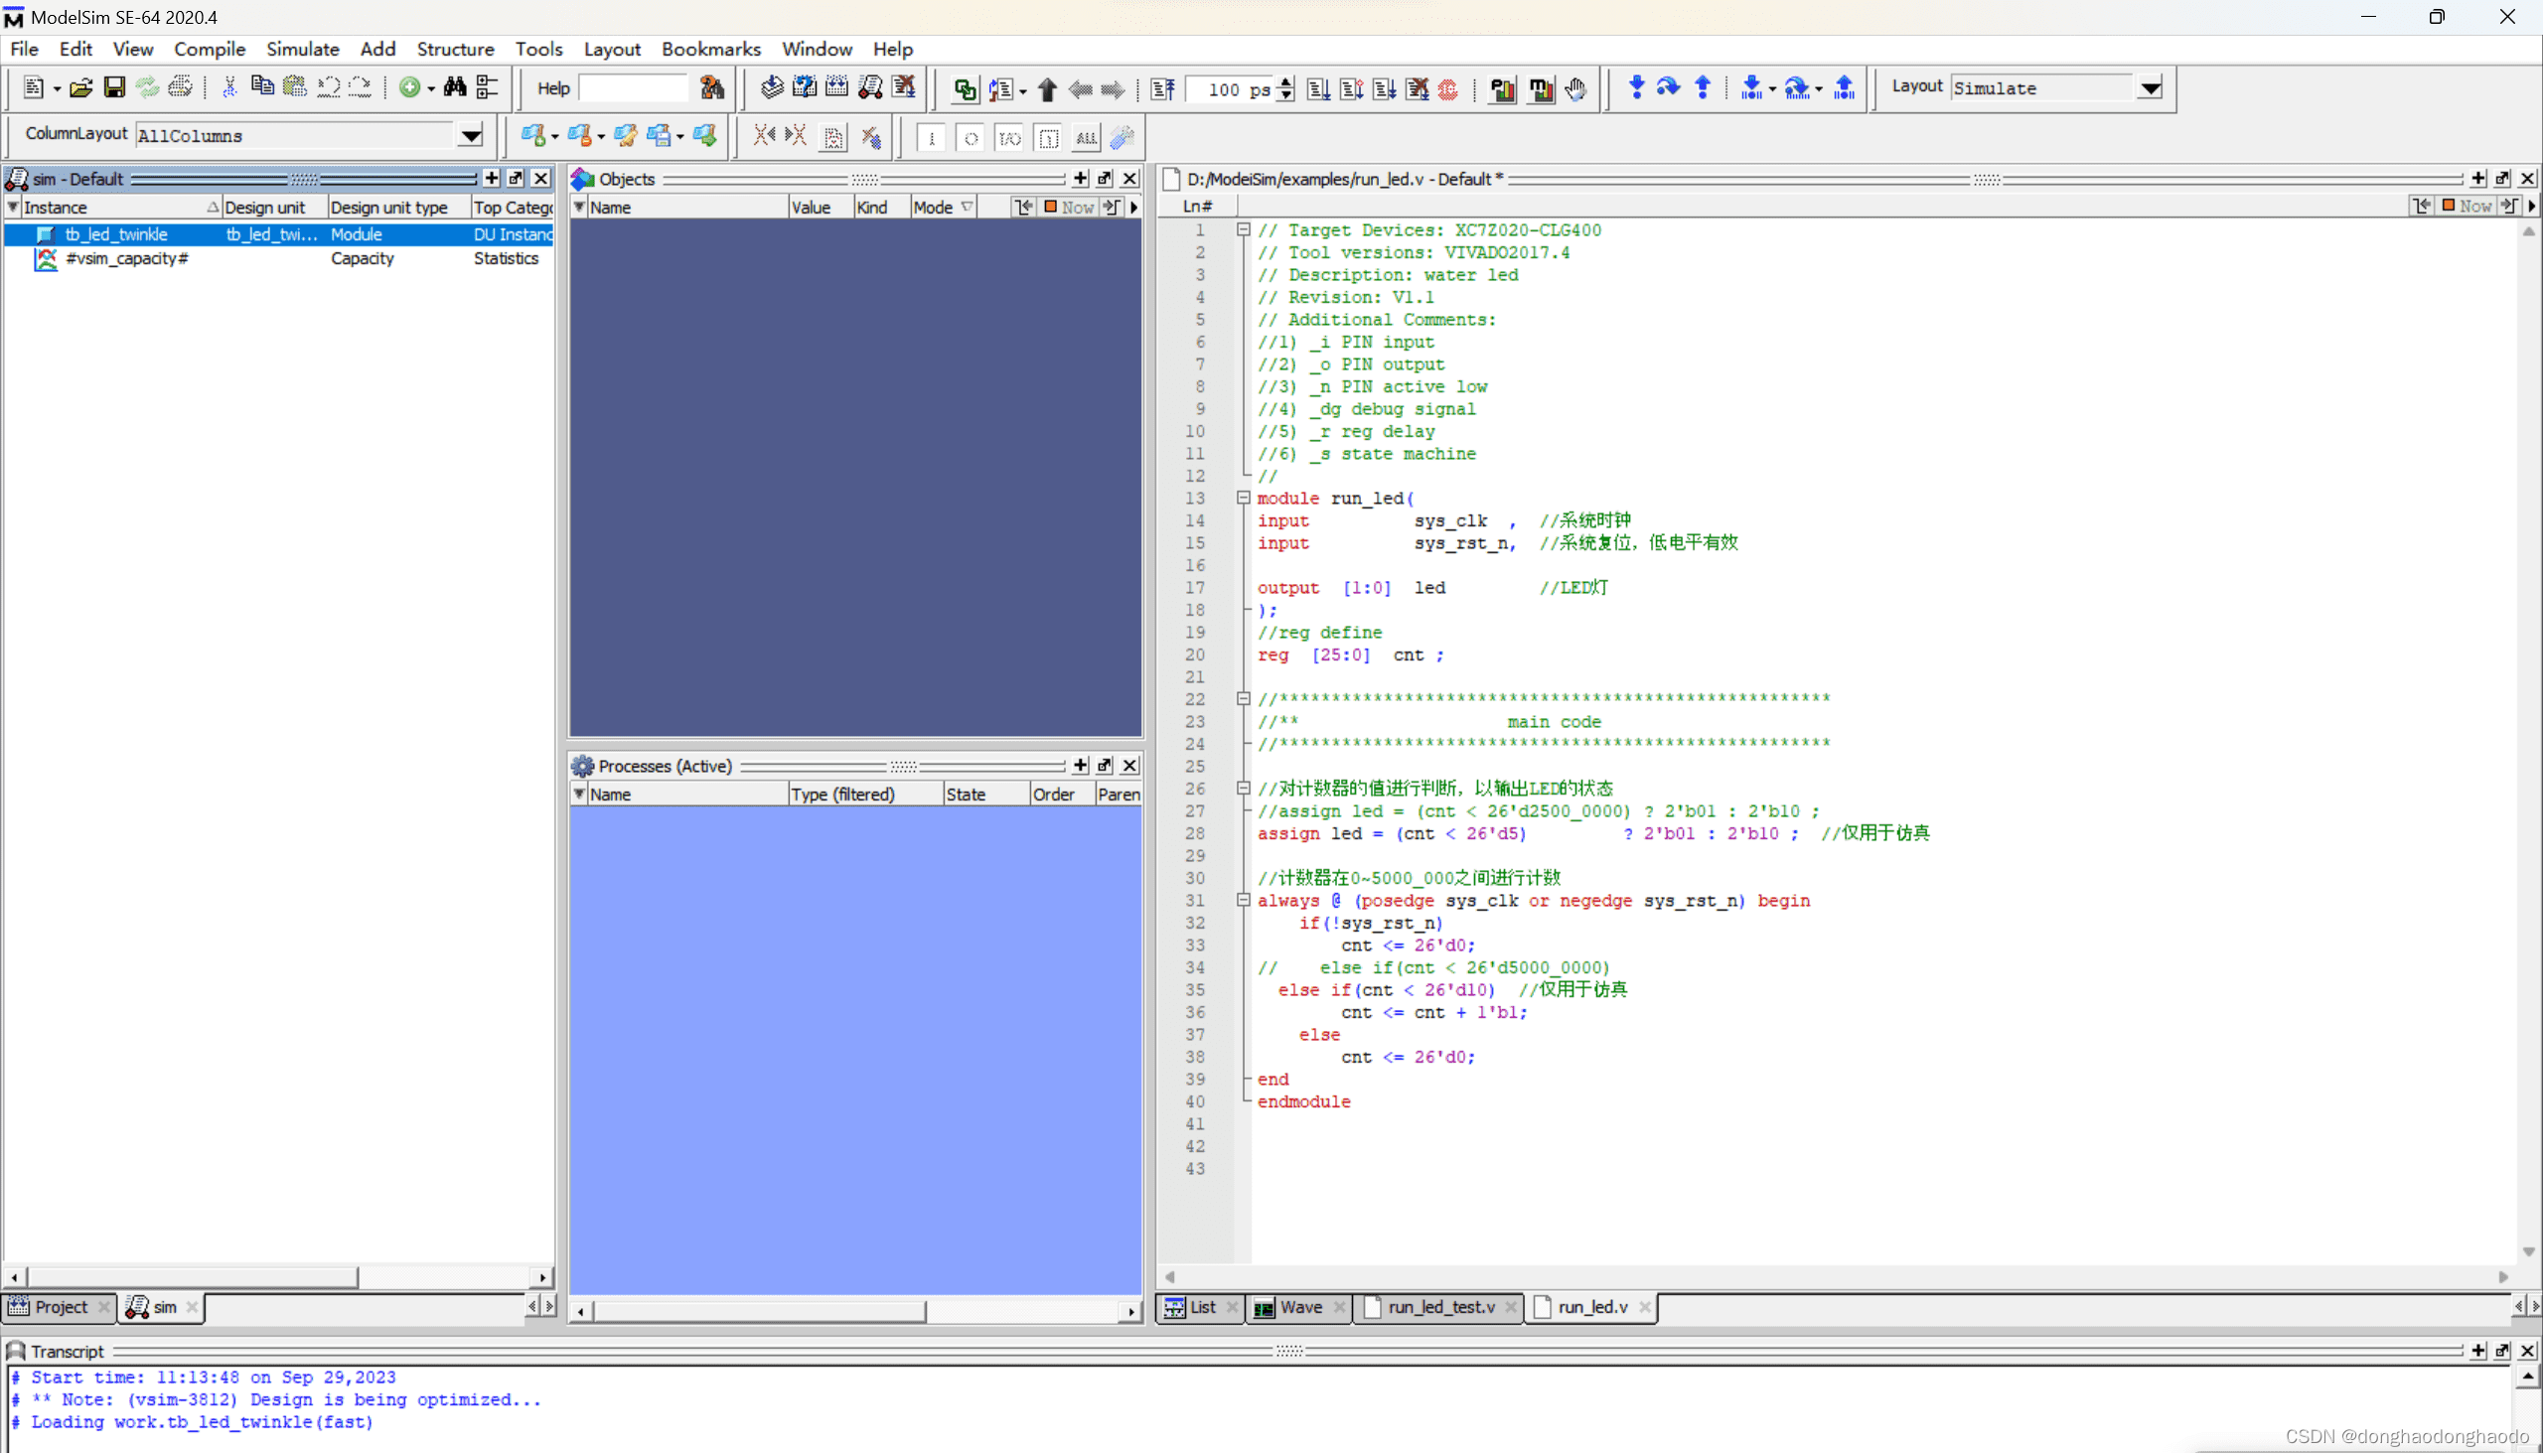Viewport: 2544px width, 1456px height.
Task: Open the ColumnLayout AllColumns dropdown
Action: click(x=470, y=135)
